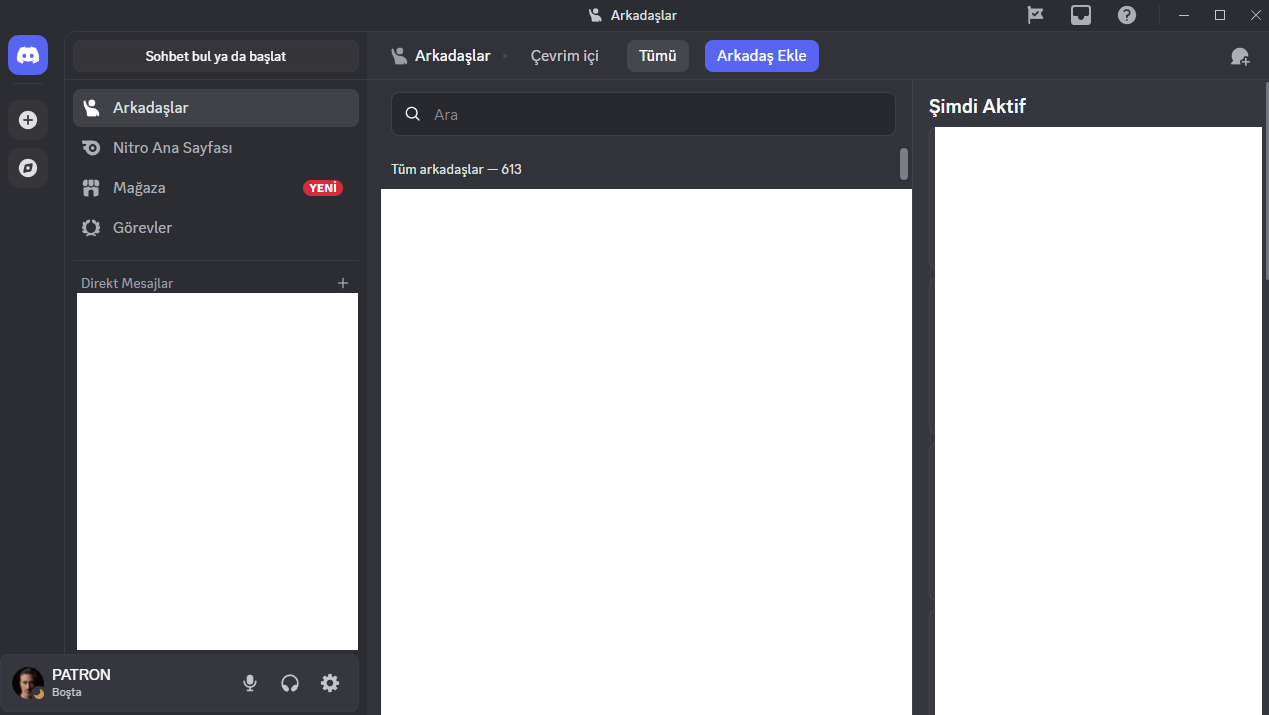Select Arkadaşlar in the sidebar
The height and width of the screenshot is (715, 1269).
click(x=216, y=108)
